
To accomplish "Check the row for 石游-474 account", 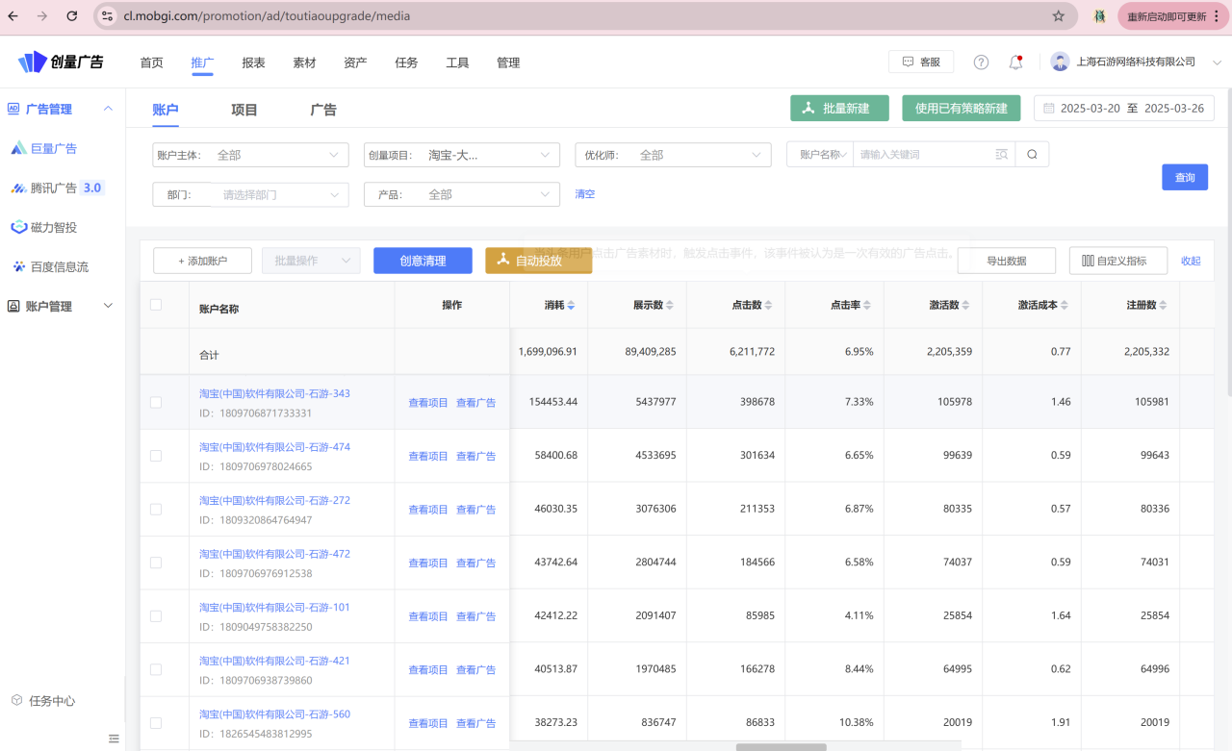I will click(x=155, y=455).
